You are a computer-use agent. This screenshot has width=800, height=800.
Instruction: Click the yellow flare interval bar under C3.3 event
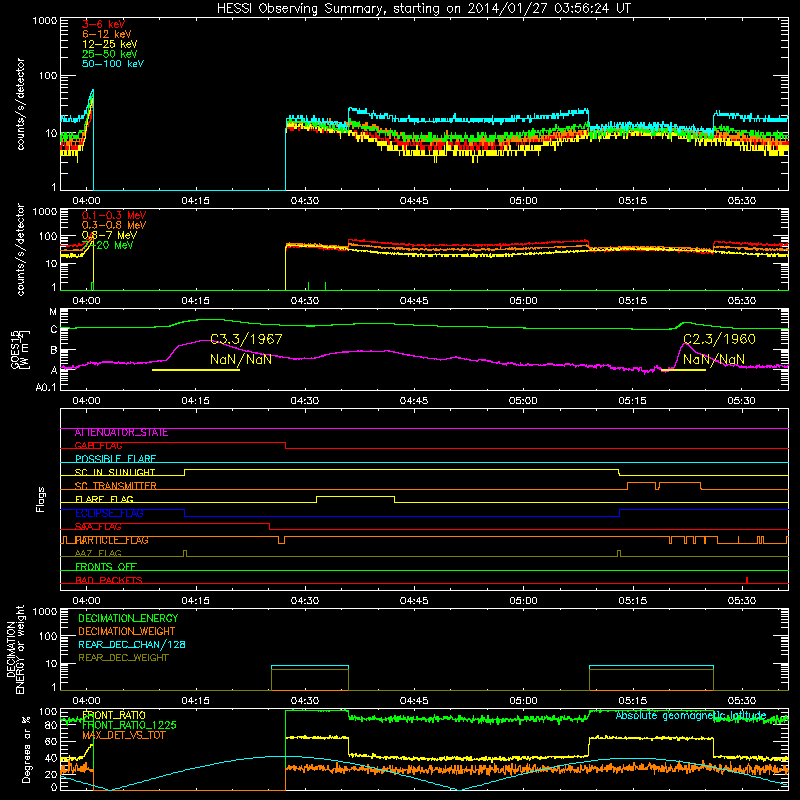[x=196, y=370]
